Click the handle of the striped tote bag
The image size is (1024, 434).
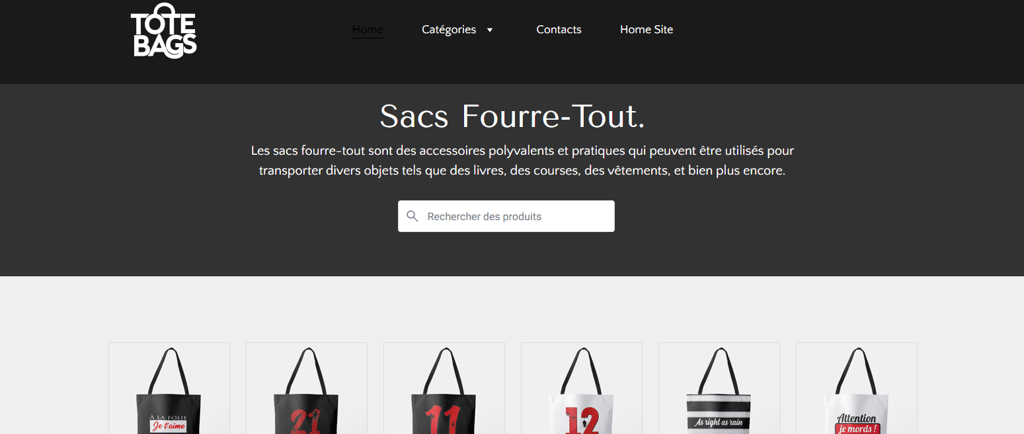719,371
